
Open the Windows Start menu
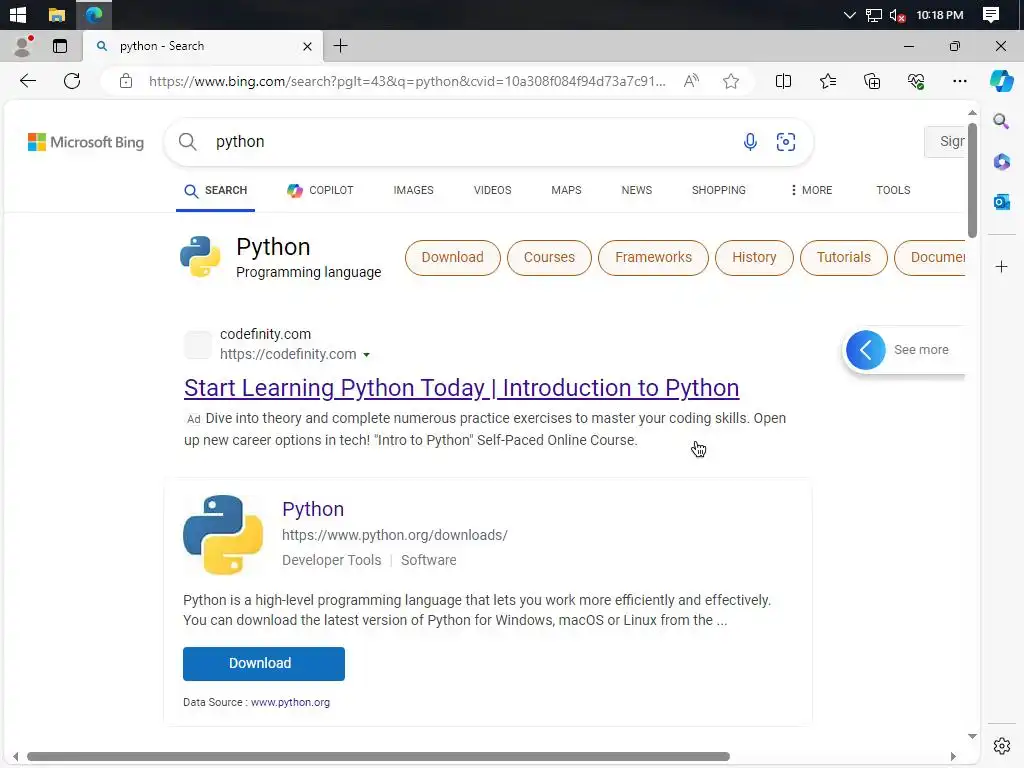[18, 14]
